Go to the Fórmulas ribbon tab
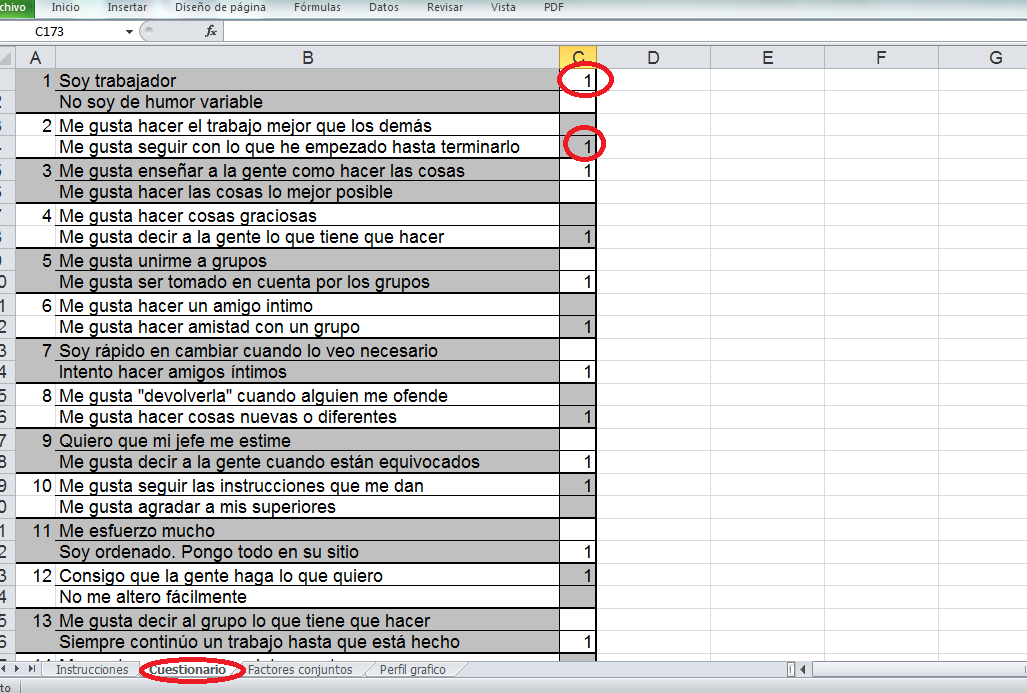Viewport: 1027px width, 693px height. pos(317,7)
